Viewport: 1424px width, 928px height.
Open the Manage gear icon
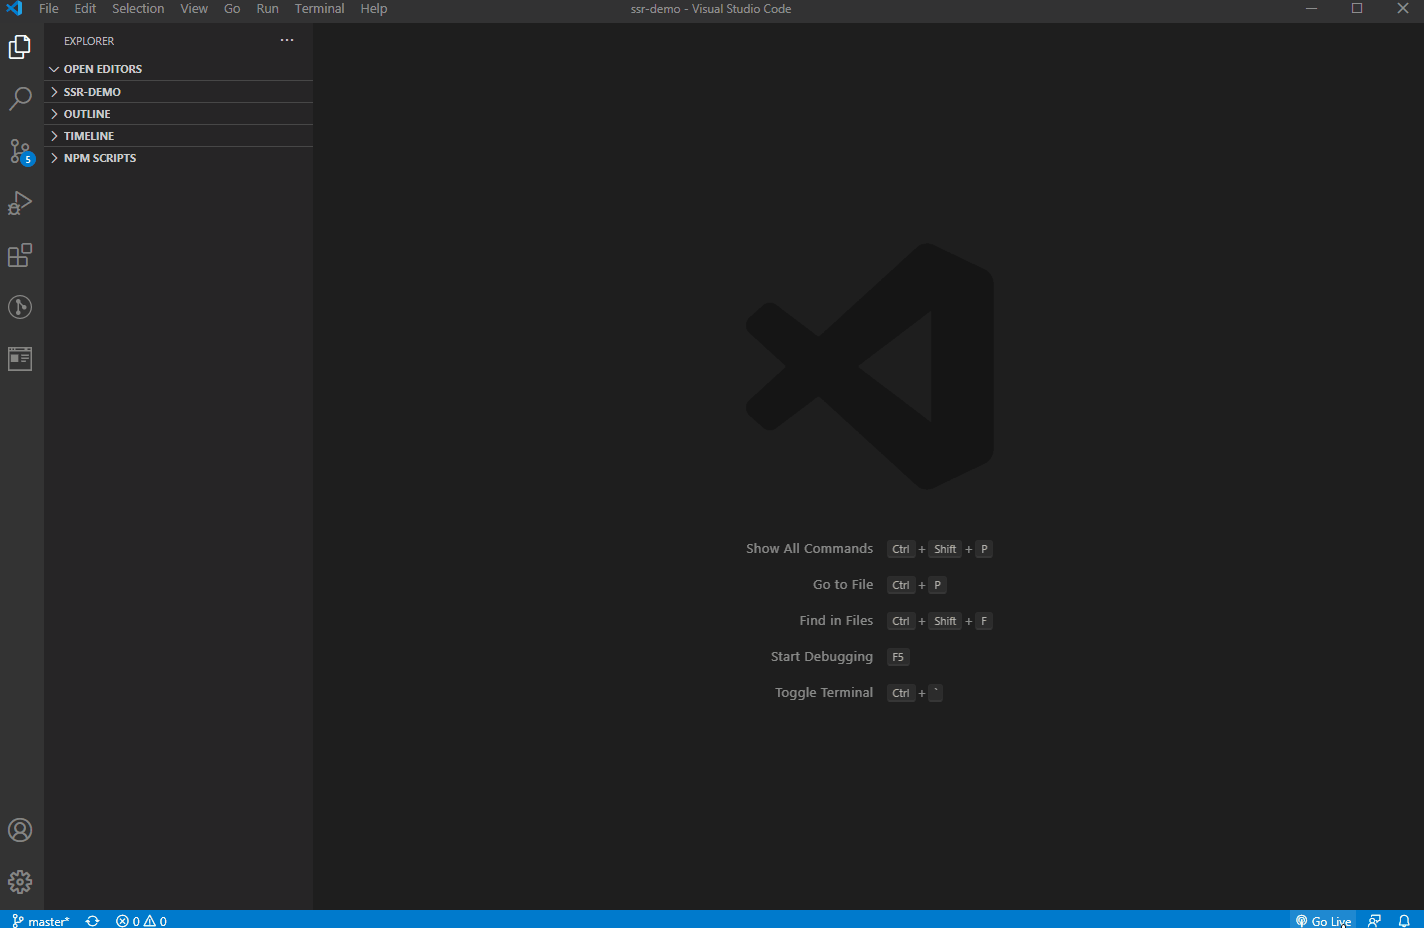pos(20,882)
